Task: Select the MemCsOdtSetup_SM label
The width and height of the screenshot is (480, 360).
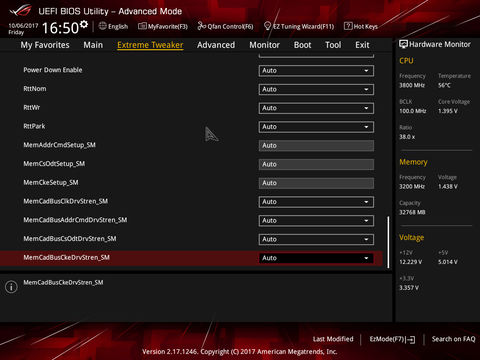Action: [x=54, y=164]
